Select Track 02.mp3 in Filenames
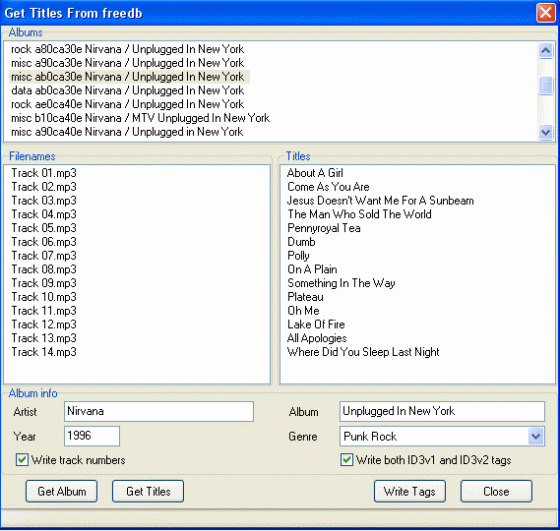 click(44, 187)
